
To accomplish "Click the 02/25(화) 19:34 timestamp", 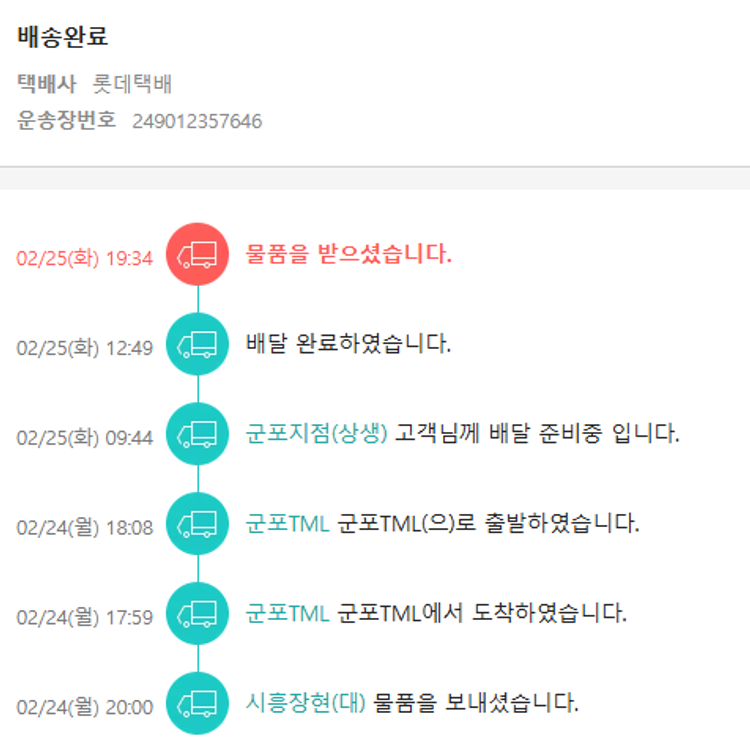I will click(x=84, y=258).
